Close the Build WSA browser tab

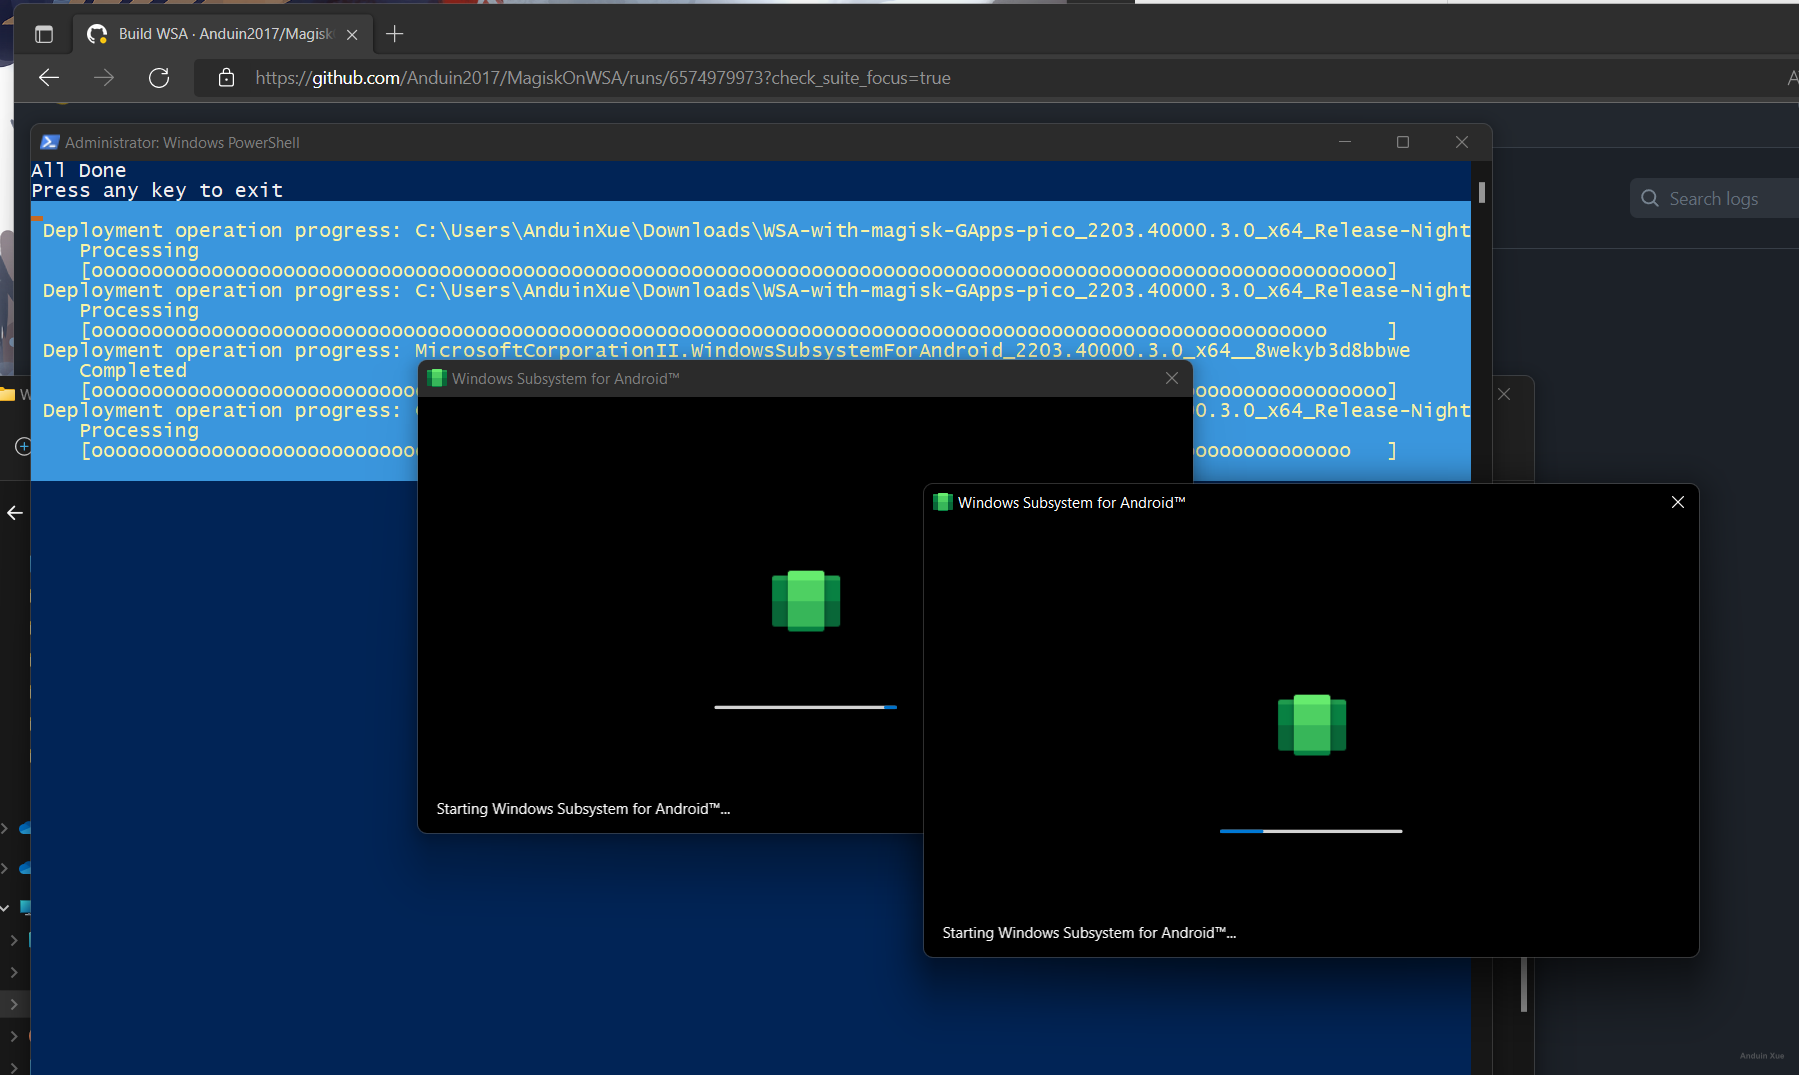[352, 34]
